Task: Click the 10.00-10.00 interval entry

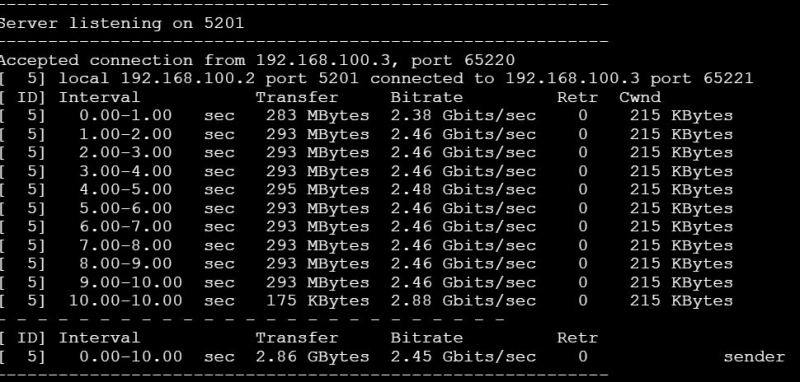Action: [126, 301]
